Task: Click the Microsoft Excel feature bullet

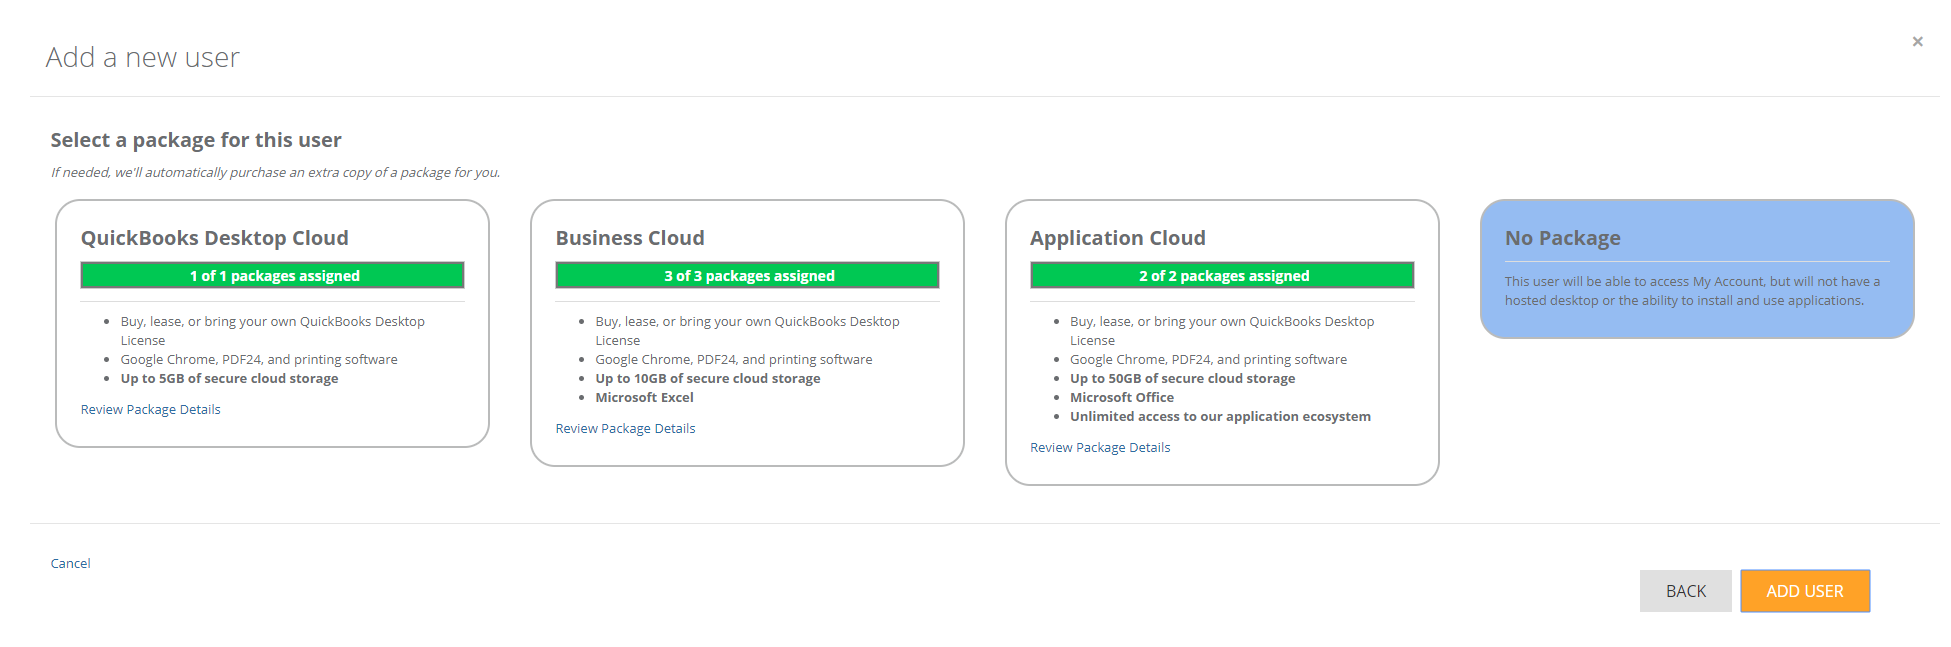Action: (644, 398)
